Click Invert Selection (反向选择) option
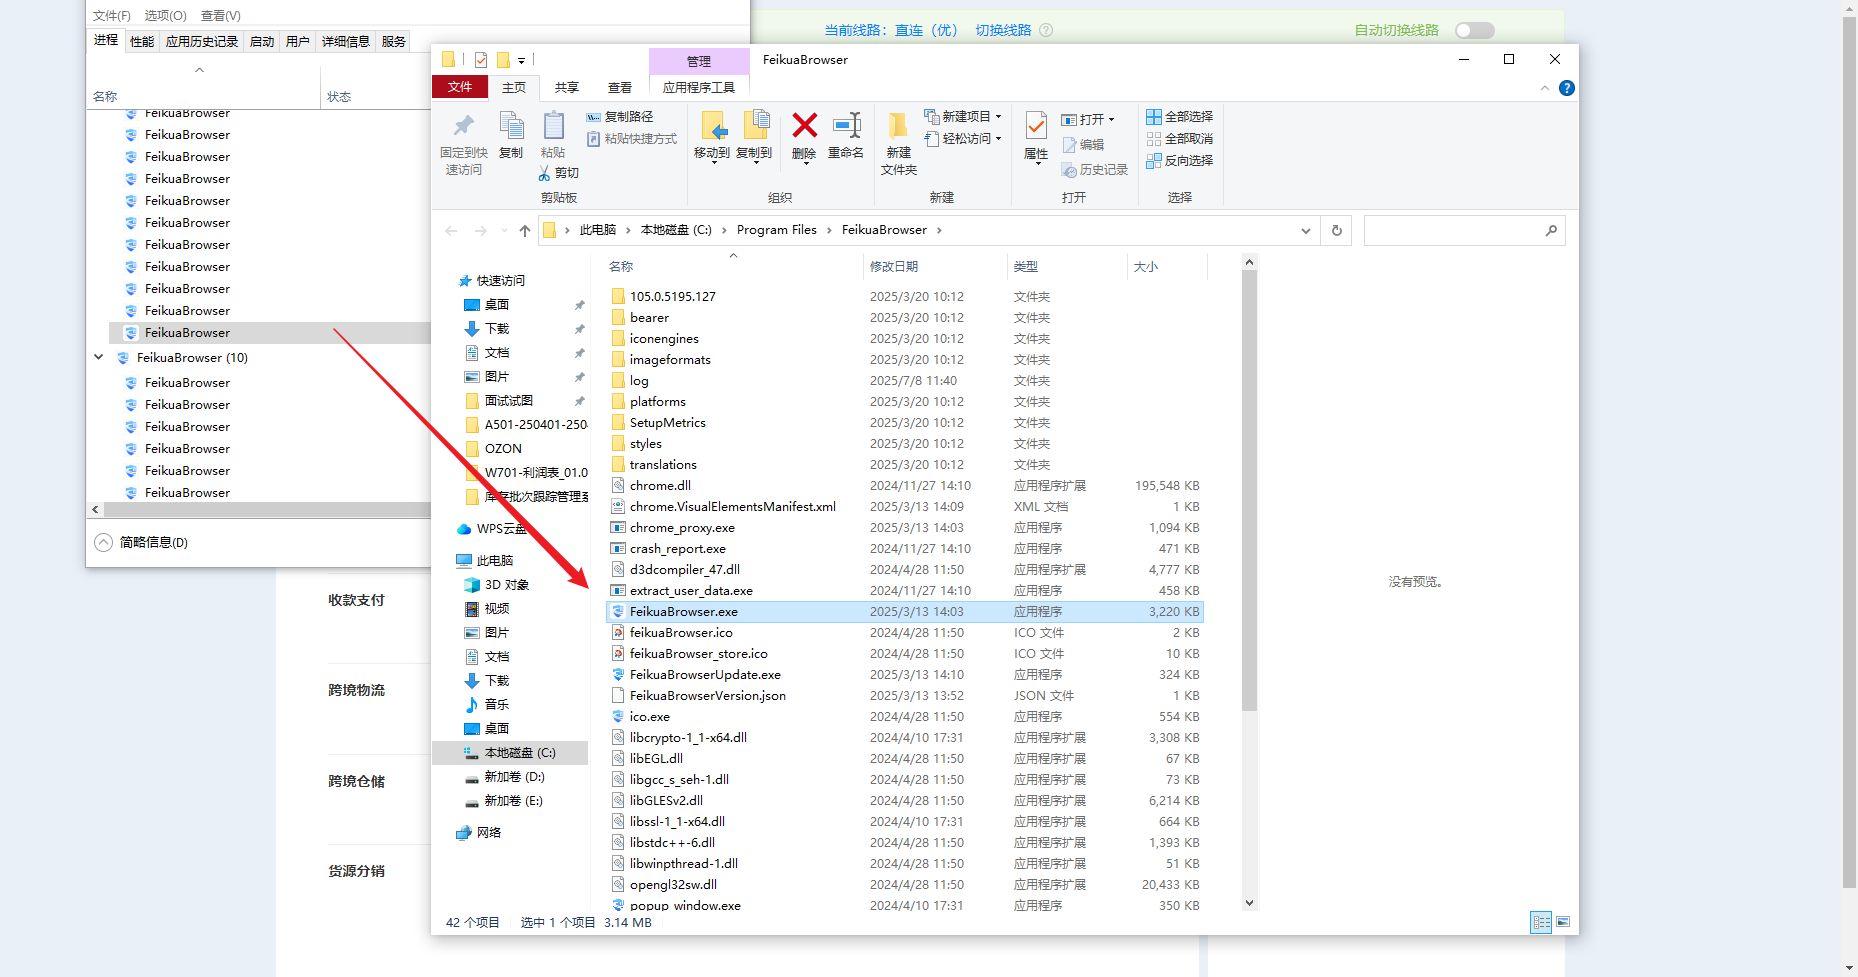Viewport: 1858px width, 977px height. point(1180,161)
